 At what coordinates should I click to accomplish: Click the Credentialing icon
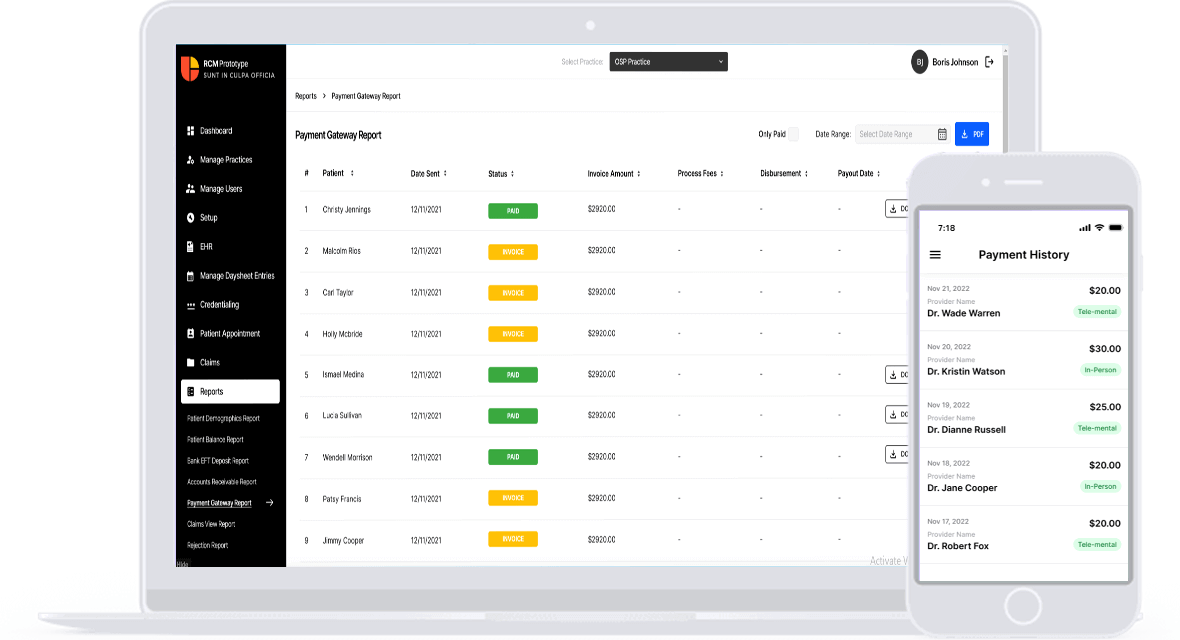tap(190, 304)
